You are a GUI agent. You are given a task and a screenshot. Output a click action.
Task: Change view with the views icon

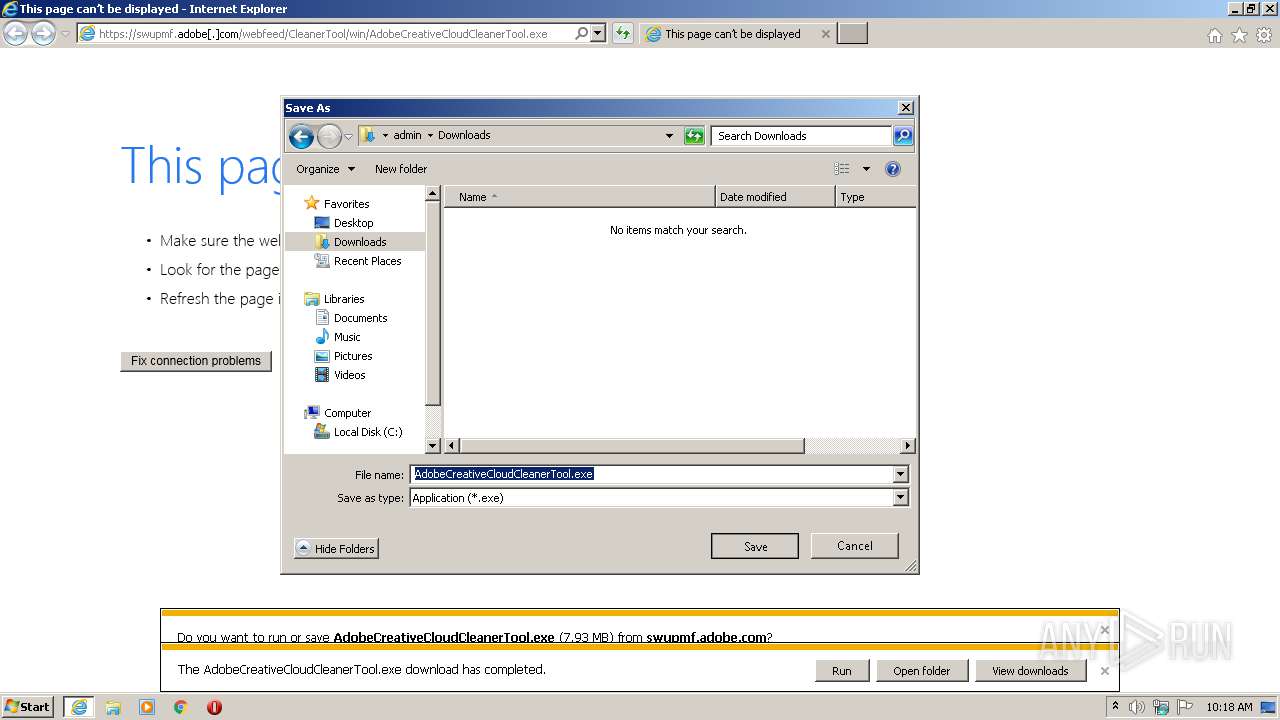coord(842,169)
